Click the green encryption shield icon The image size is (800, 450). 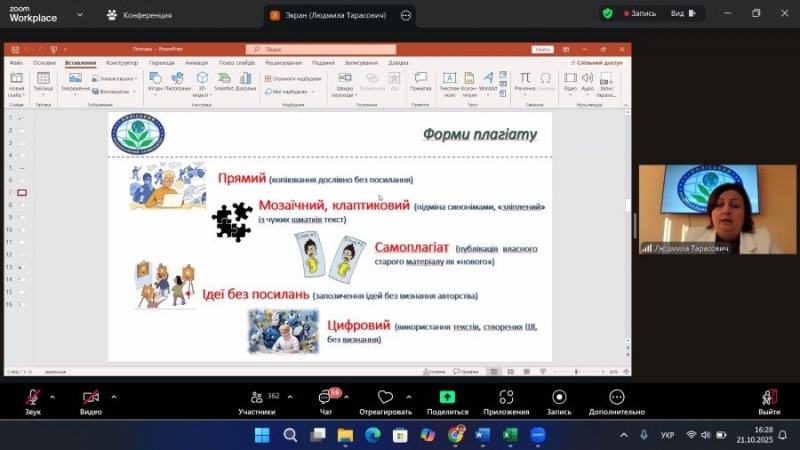coord(607,14)
